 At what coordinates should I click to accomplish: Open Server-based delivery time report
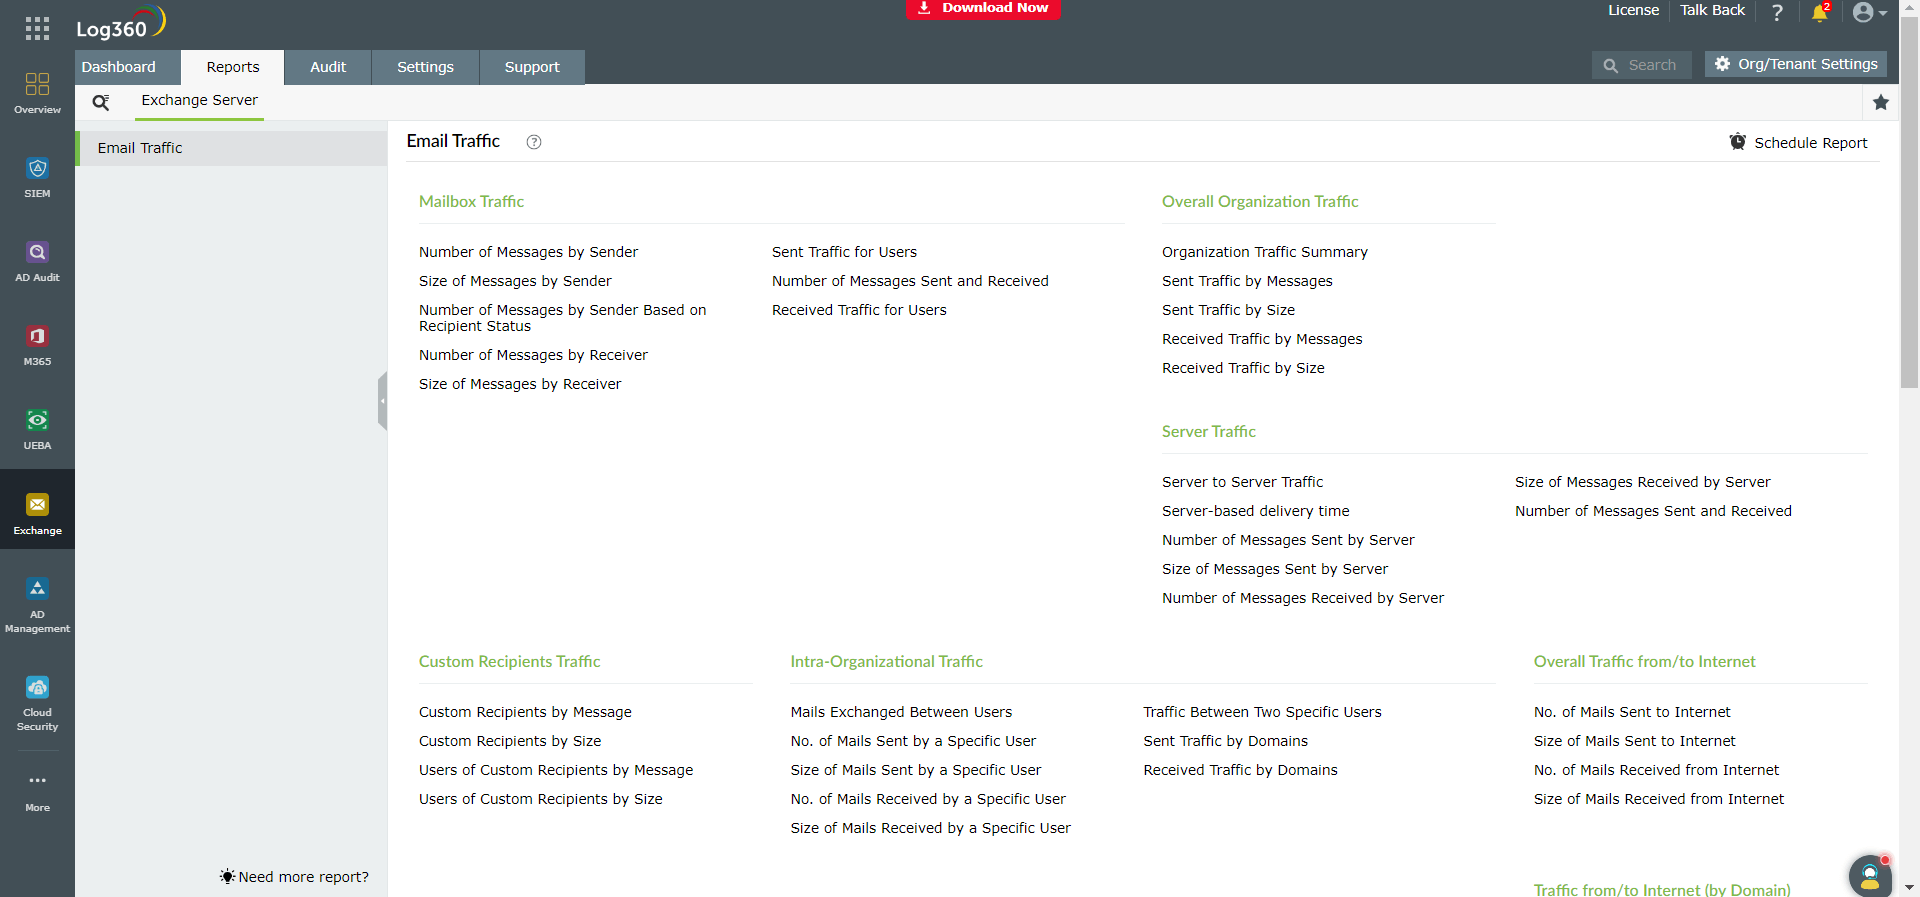[x=1256, y=511]
